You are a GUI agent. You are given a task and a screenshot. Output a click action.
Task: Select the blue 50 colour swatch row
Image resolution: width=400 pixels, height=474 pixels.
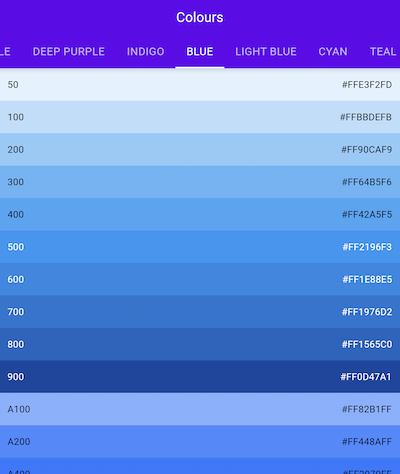200,85
